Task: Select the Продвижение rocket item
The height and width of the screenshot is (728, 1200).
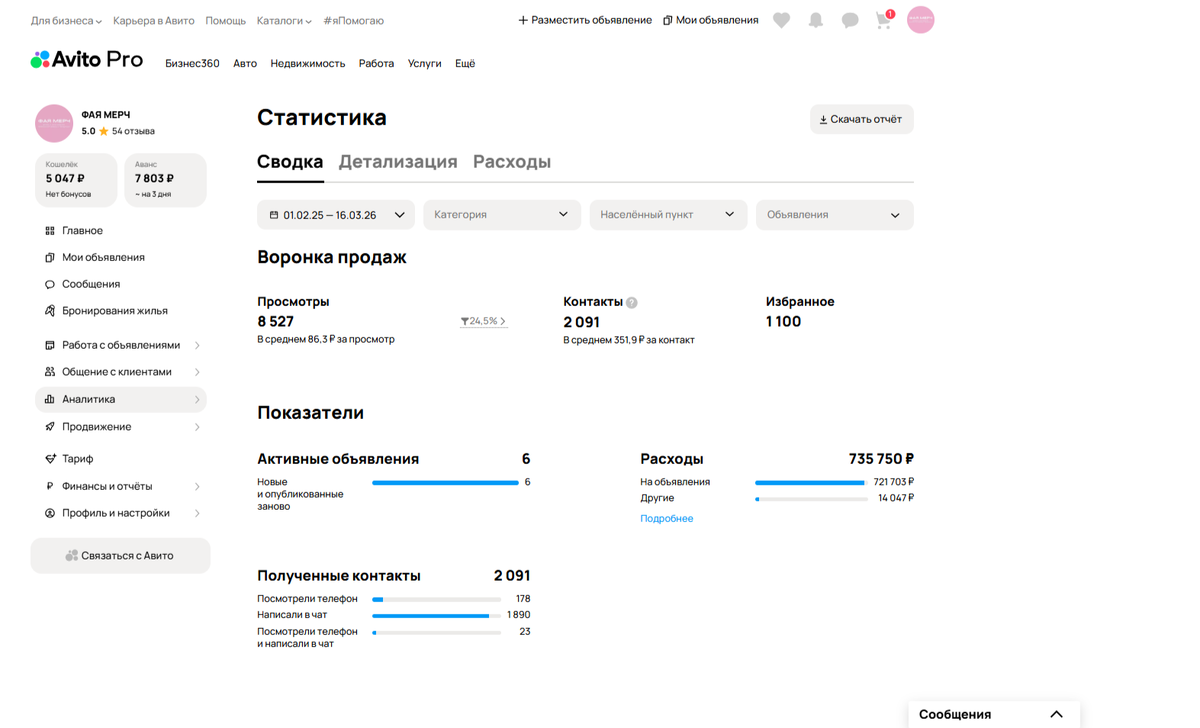Action: [x=95, y=426]
